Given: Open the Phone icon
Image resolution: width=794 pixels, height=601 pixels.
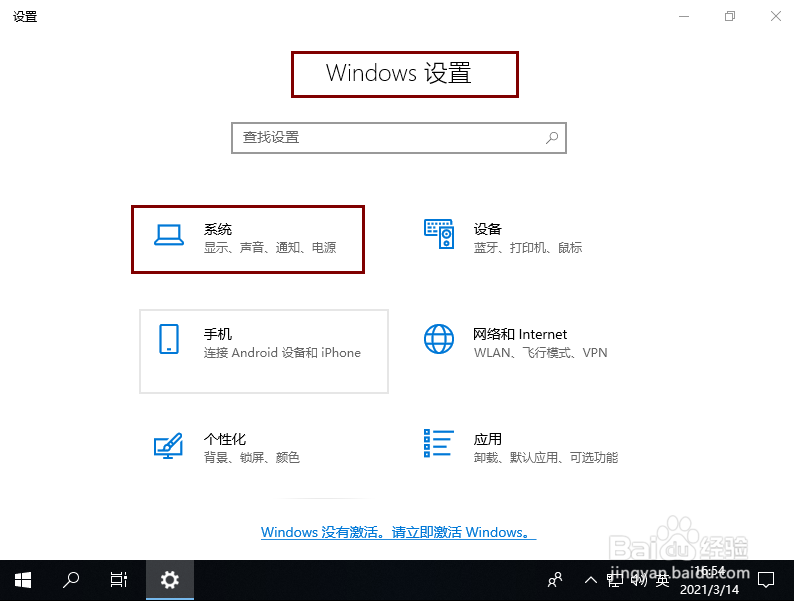Looking at the screenshot, I should [169, 339].
